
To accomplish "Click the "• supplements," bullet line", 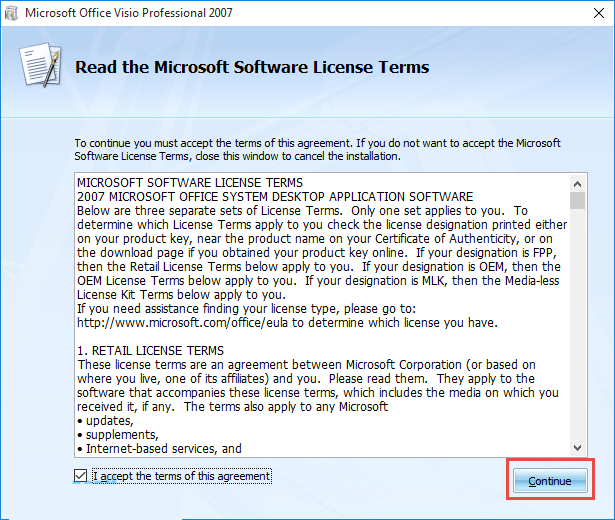I will [118, 435].
